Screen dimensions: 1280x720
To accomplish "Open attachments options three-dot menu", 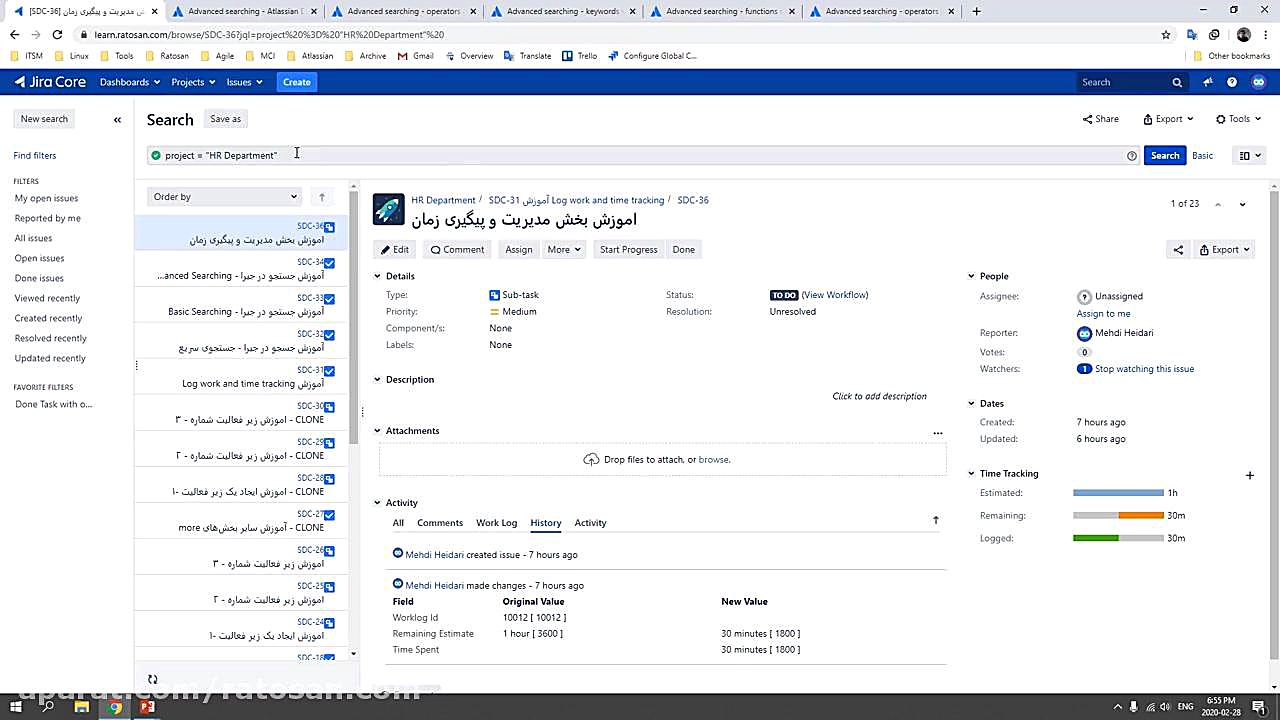I will point(938,433).
